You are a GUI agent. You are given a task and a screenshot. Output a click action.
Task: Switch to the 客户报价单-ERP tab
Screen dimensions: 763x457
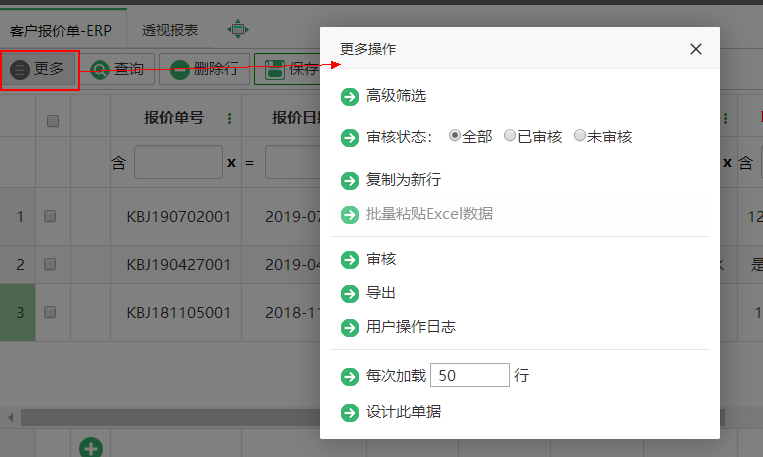click(61, 31)
